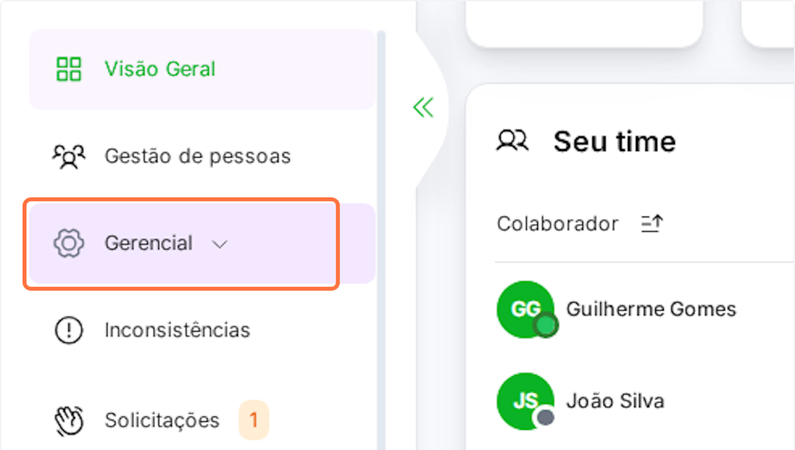795x450 pixels.
Task: Open the Visão Geral menu item
Action: pos(160,69)
